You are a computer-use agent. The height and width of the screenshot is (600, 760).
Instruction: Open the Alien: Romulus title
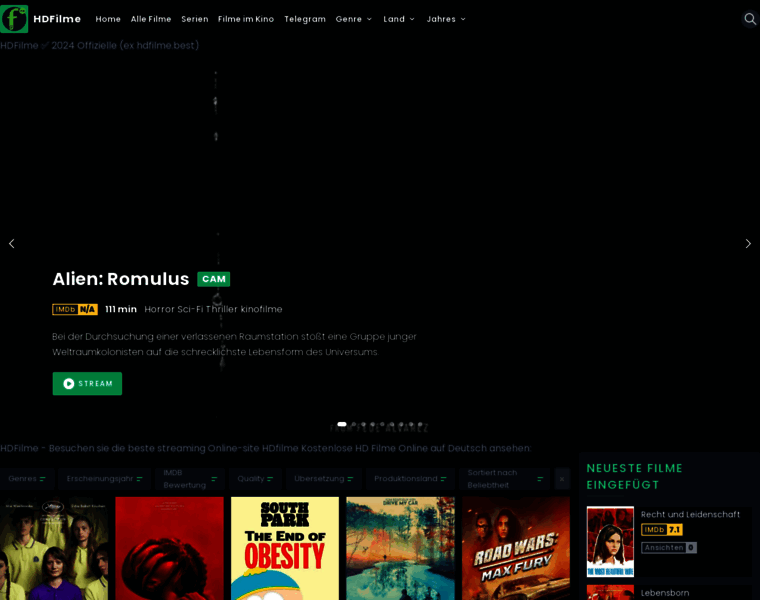click(121, 279)
